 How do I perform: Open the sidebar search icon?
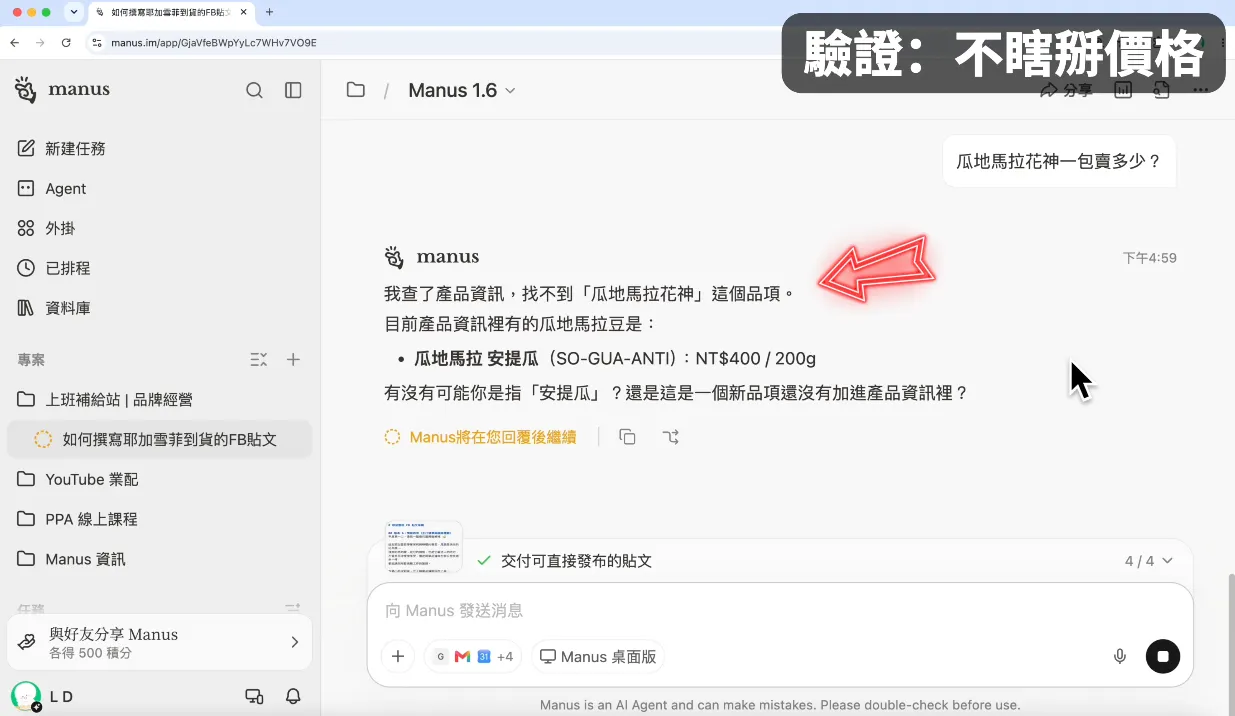coord(255,90)
